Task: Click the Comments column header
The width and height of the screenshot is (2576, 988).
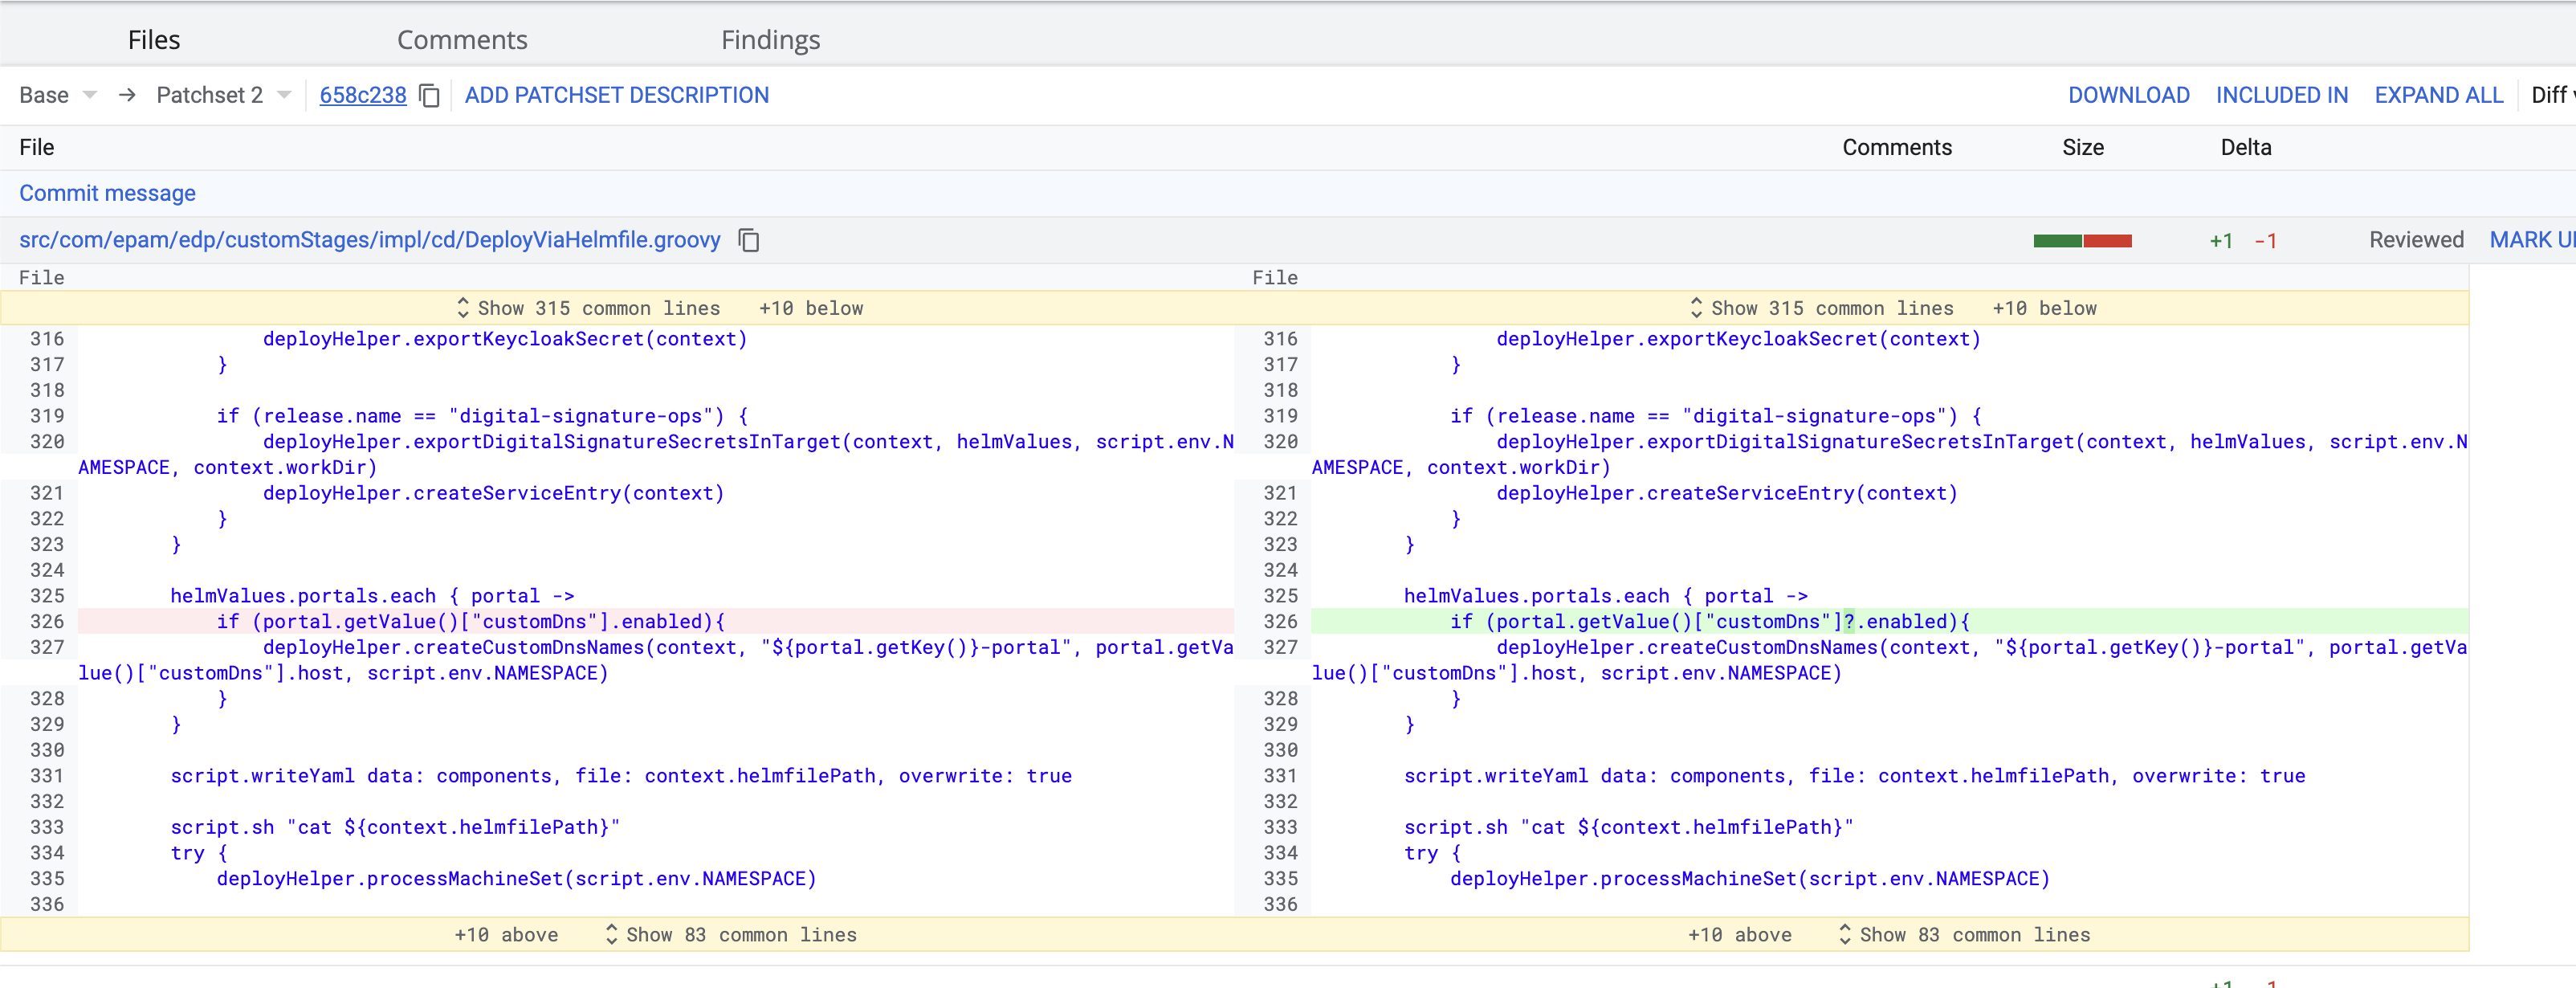Action: click(1897, 148)
